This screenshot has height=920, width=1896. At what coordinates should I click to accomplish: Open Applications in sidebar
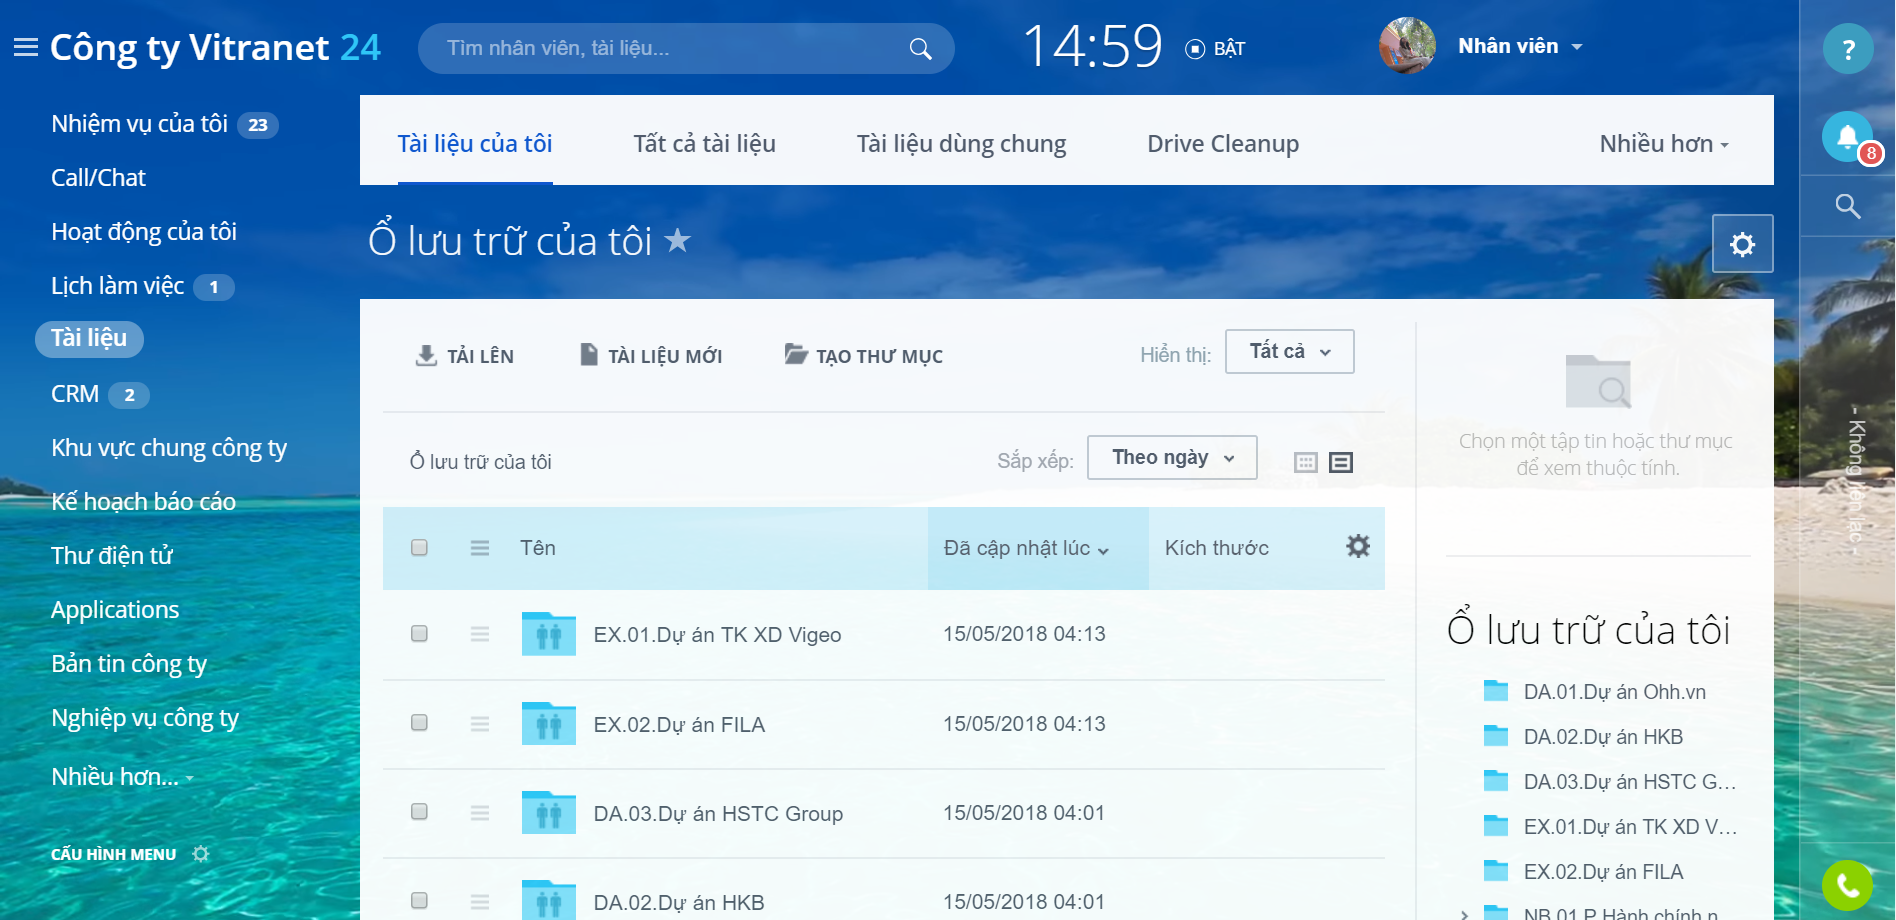coord(115,610)
